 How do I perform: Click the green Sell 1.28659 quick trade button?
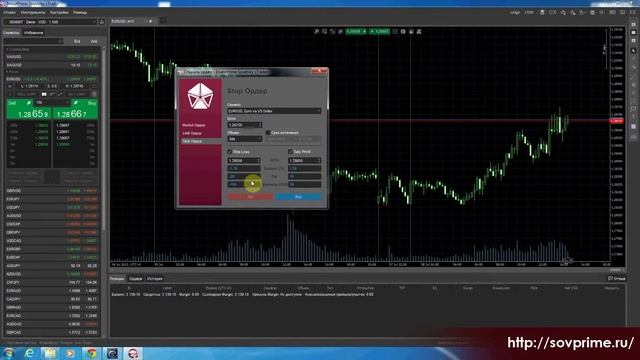(x=29, y=113)
